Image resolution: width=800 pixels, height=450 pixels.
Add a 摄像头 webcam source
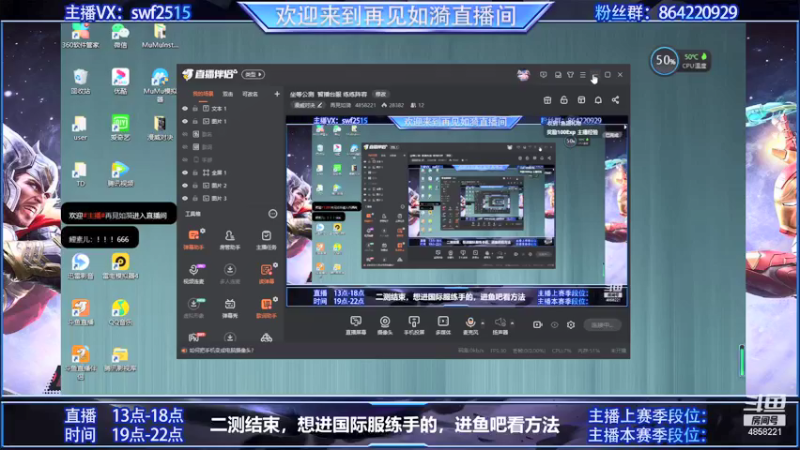(x=385, y=325)
